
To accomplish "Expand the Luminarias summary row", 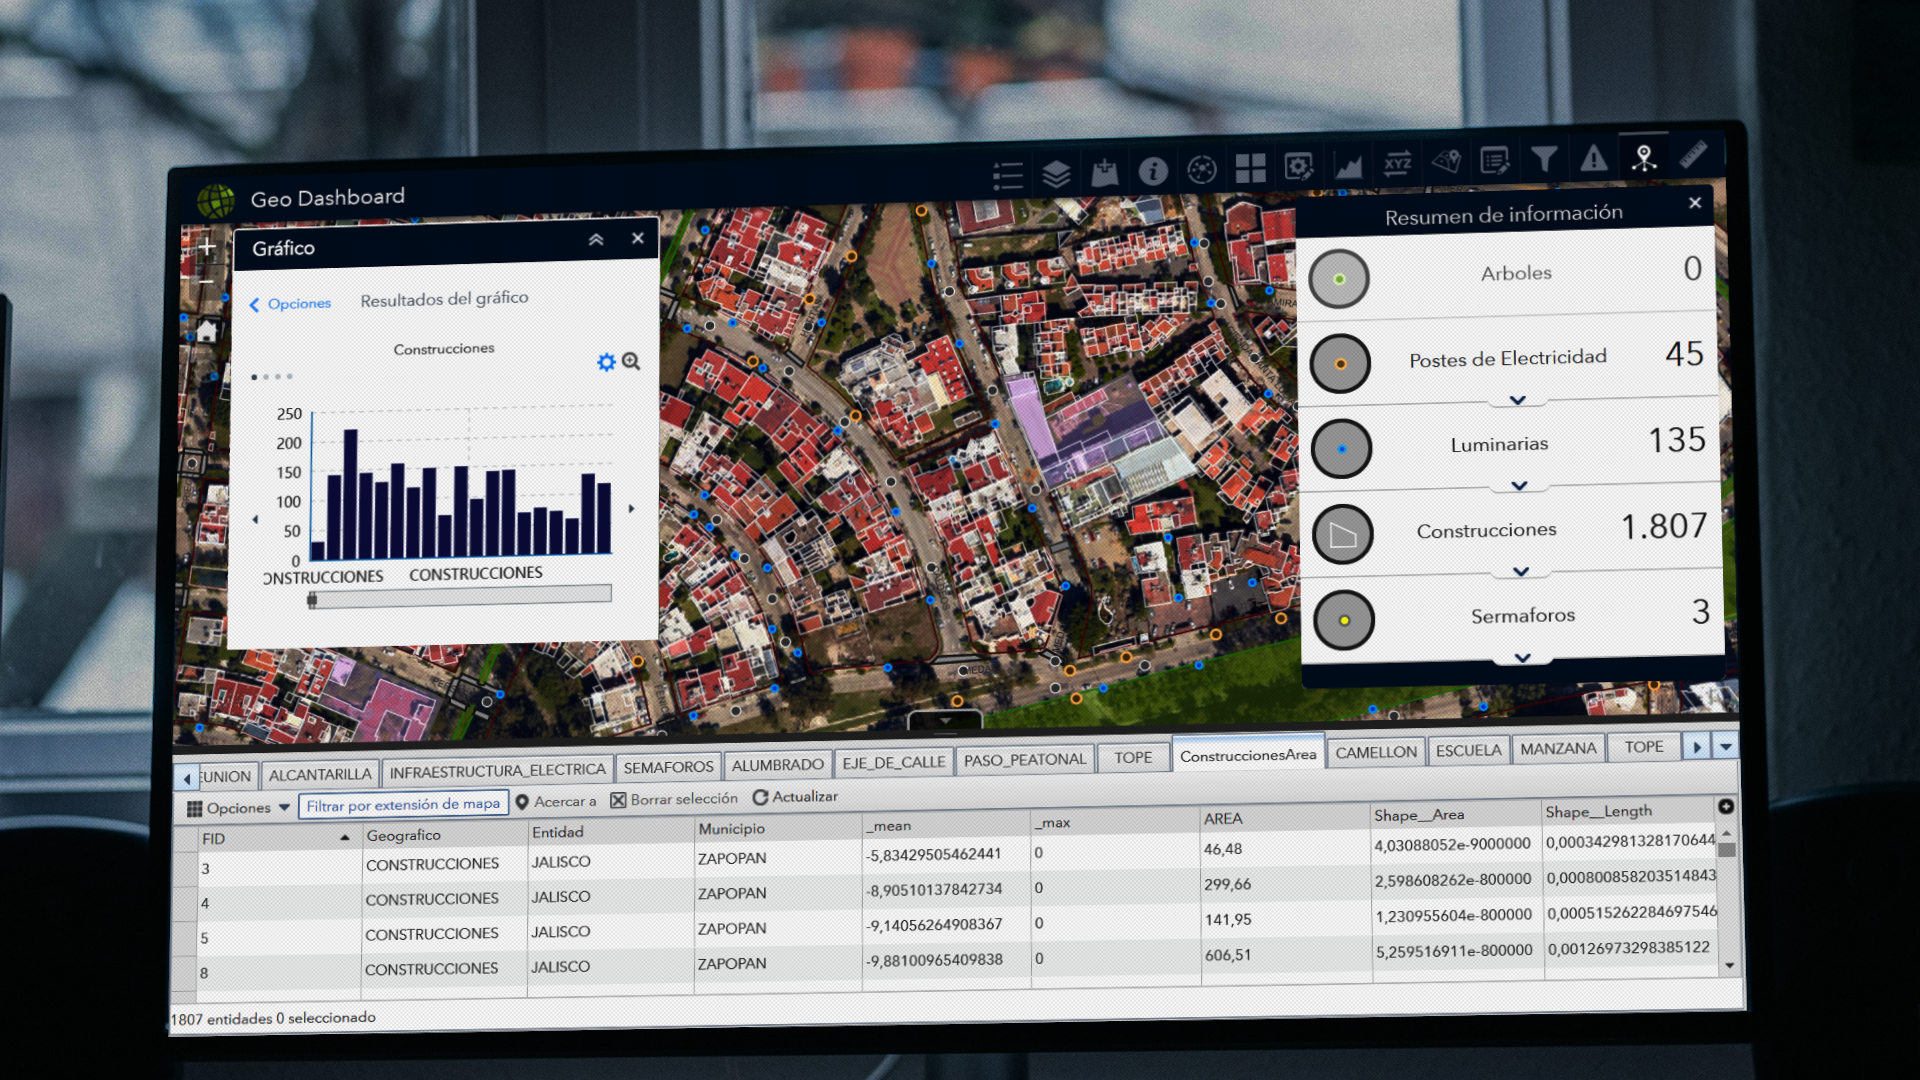I will click(1519, 486).
